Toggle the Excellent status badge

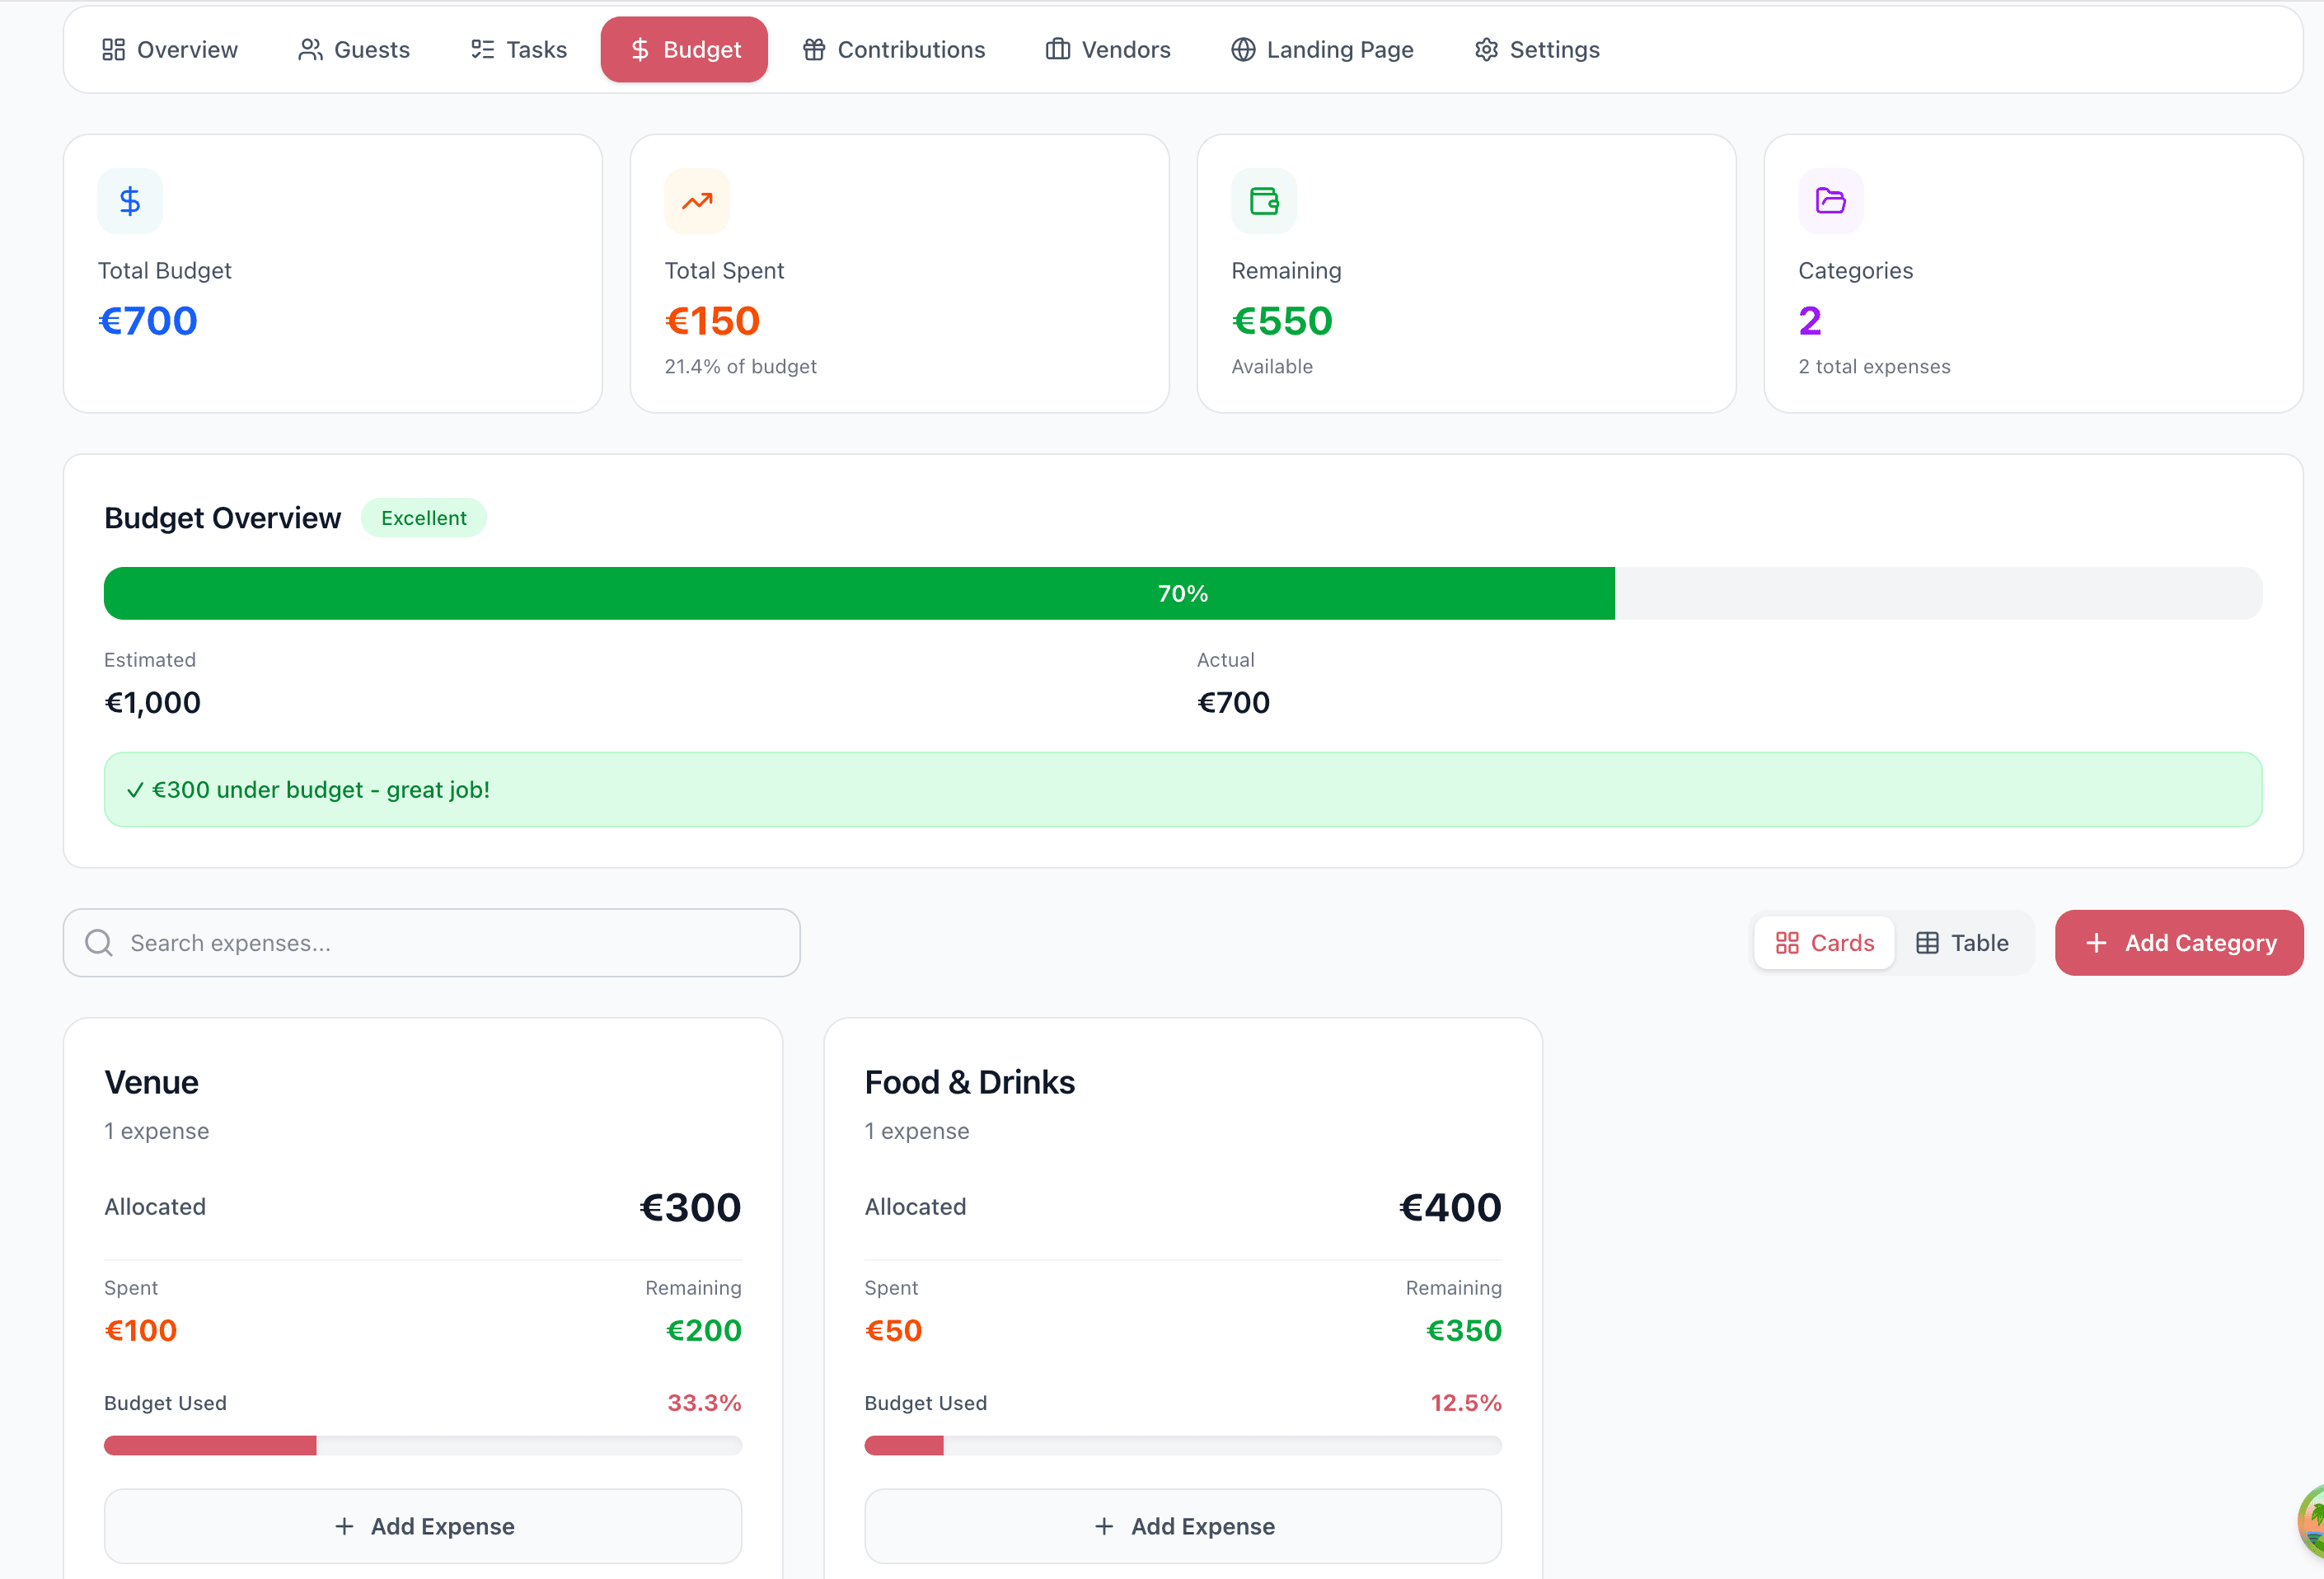(x=424, y=517)
